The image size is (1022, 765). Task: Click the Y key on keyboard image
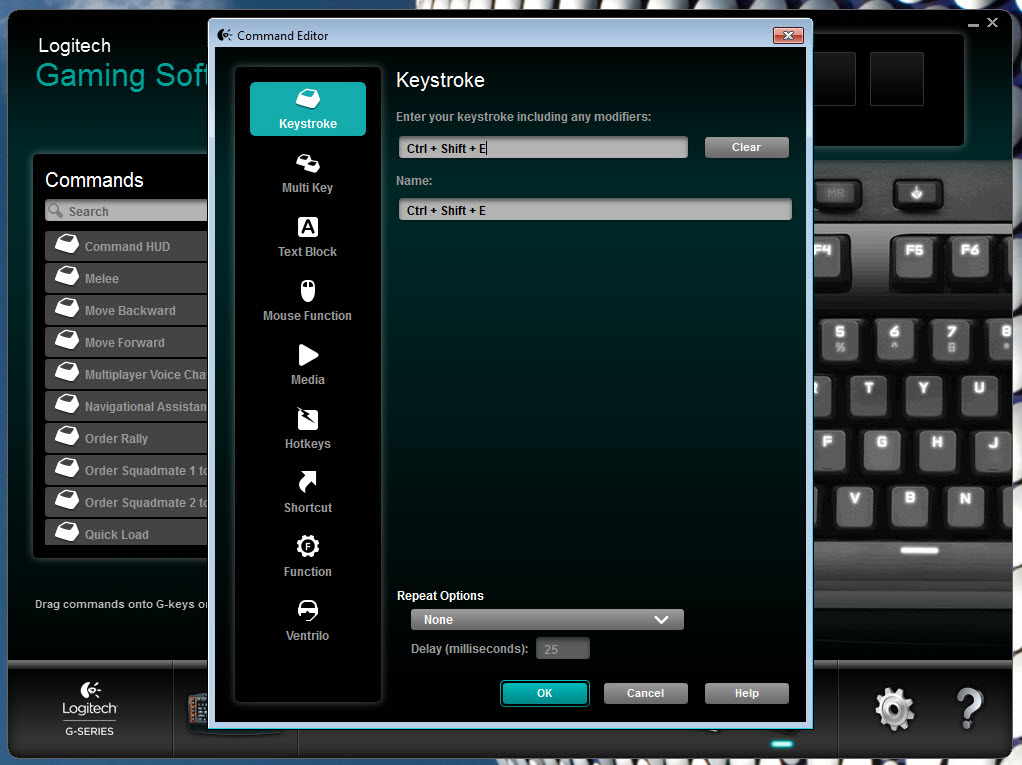coord(924,394)
